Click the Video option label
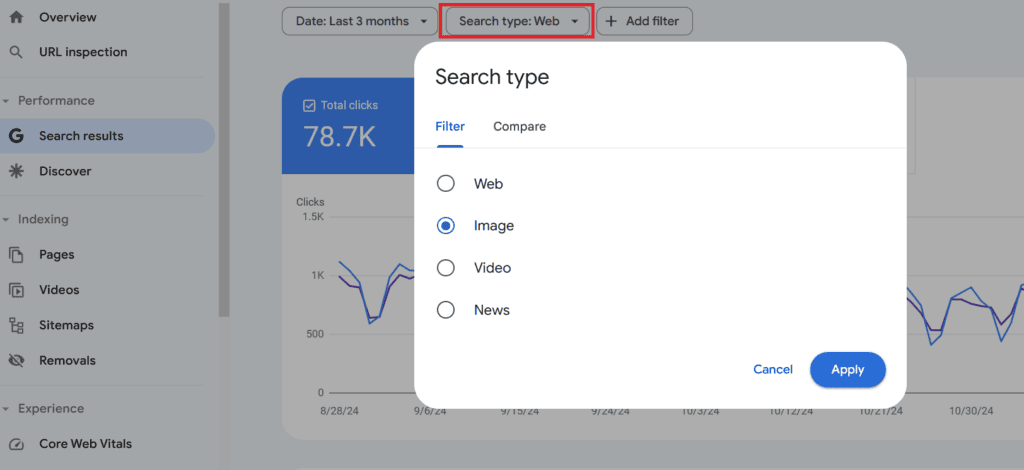This screenshot has width=1024, height=470. (x=492, y=268)
